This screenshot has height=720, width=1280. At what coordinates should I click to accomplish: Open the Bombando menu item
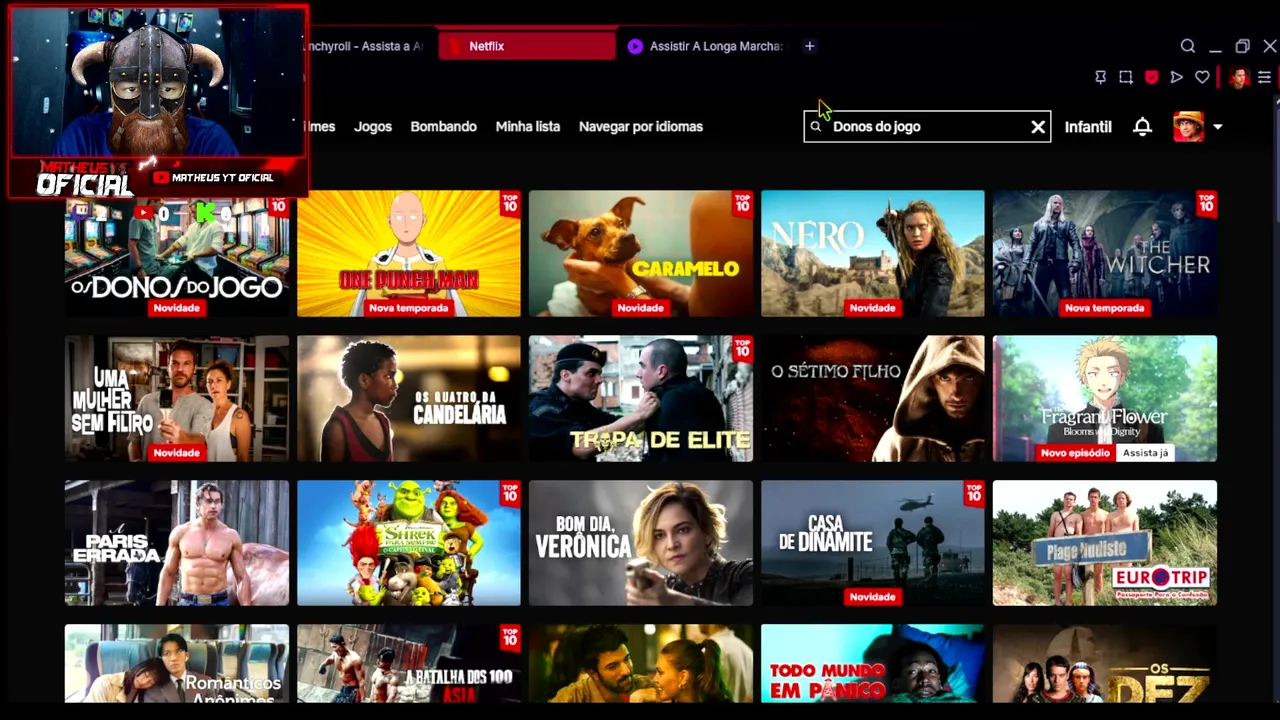coord(443,127)
